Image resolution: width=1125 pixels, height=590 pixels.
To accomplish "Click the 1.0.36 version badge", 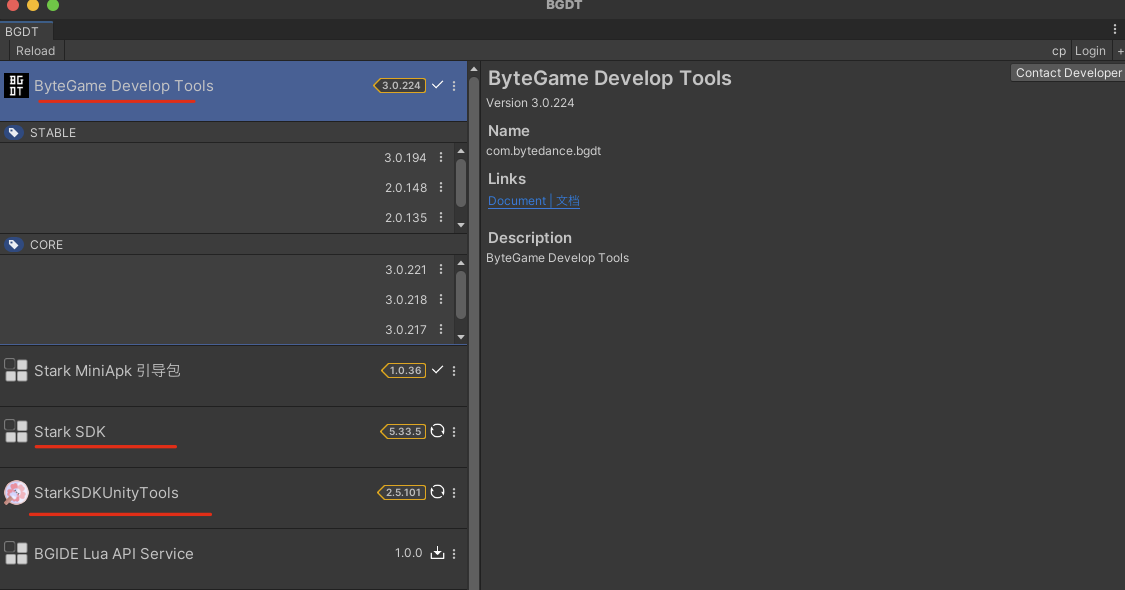I will click(x=403, y=370).
